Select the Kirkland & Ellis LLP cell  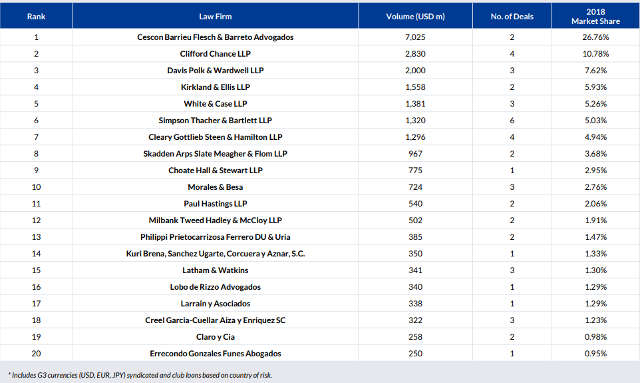pos(216,87)
